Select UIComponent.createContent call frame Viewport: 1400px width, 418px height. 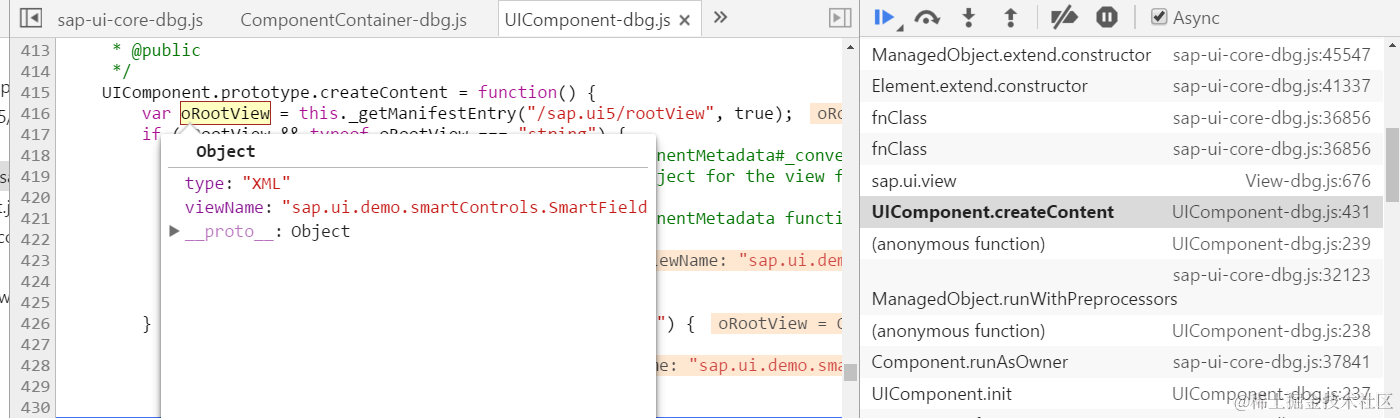click(x=992, y=212)
